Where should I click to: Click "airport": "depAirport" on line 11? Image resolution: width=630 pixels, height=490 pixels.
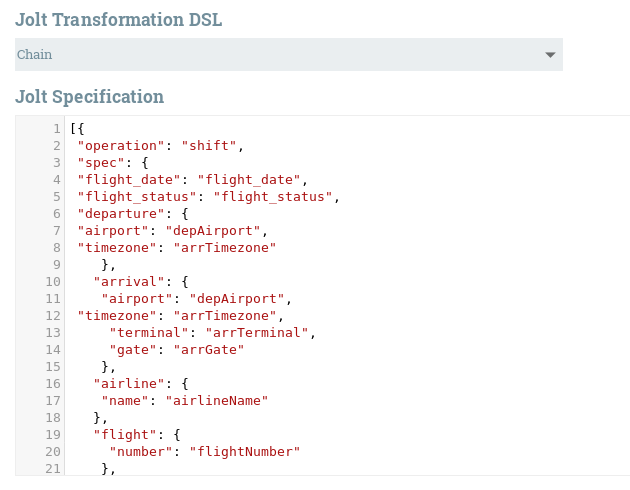pyautogui.click(x=196, y=299)
